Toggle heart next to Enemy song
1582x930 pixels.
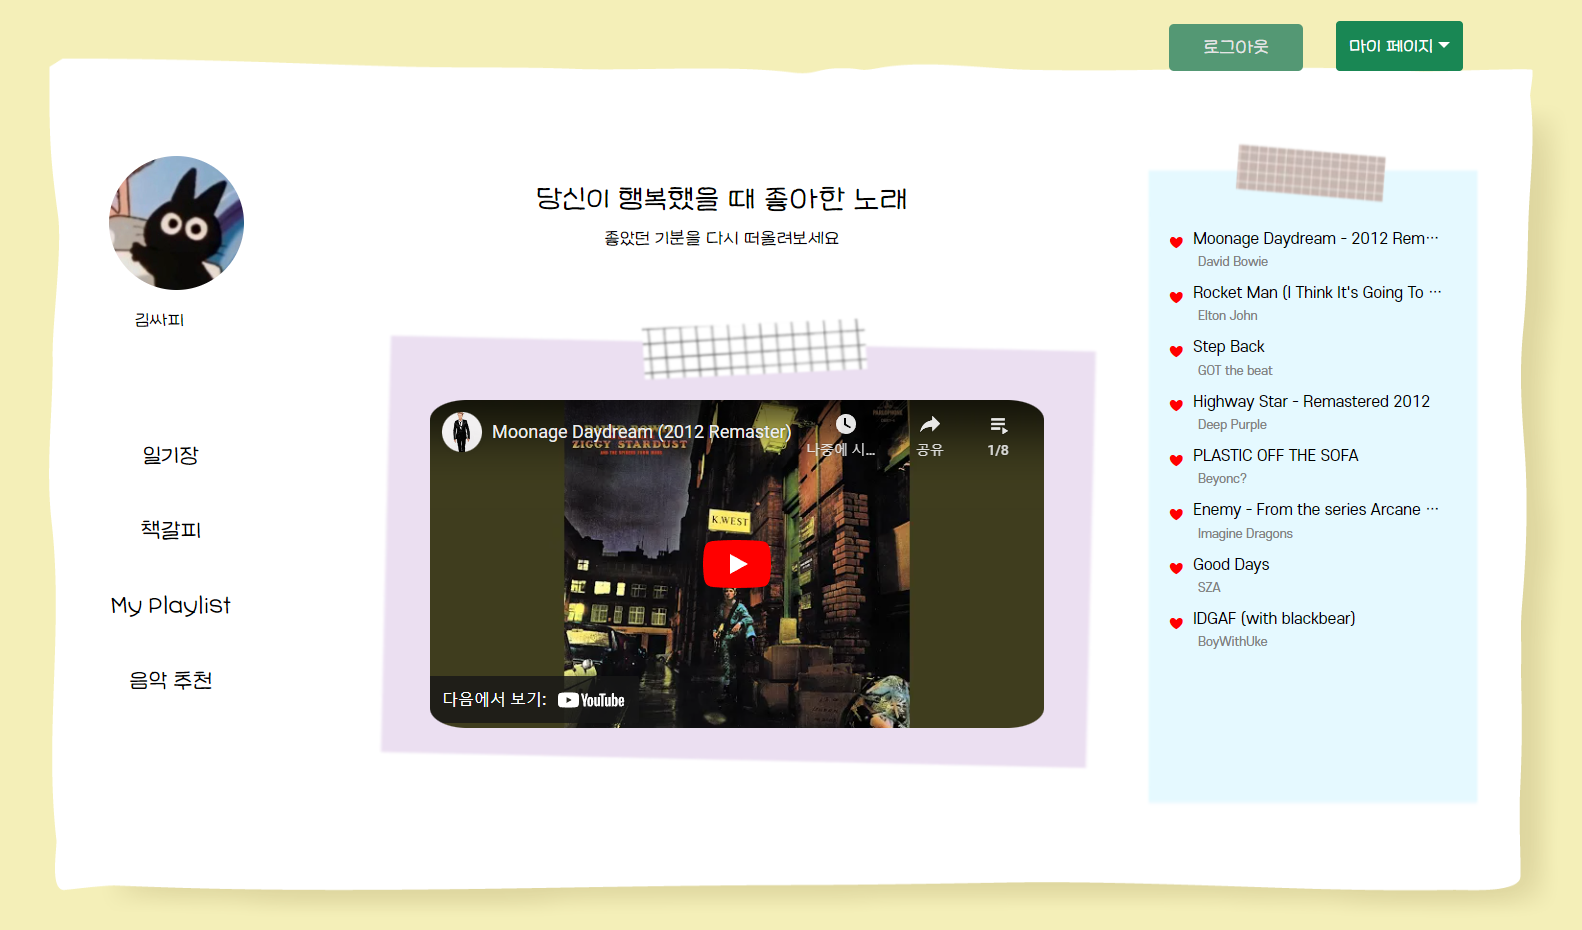click(x=1176, y=514)
